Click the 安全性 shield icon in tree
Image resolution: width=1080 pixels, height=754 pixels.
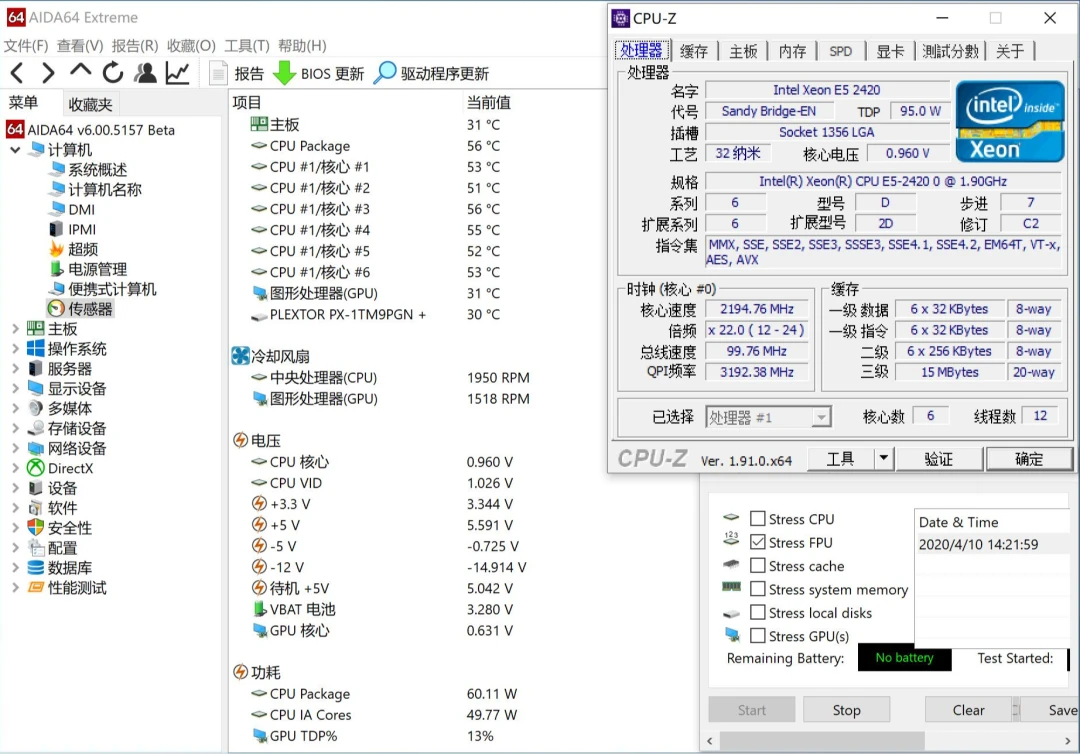[x=36, y=528]
